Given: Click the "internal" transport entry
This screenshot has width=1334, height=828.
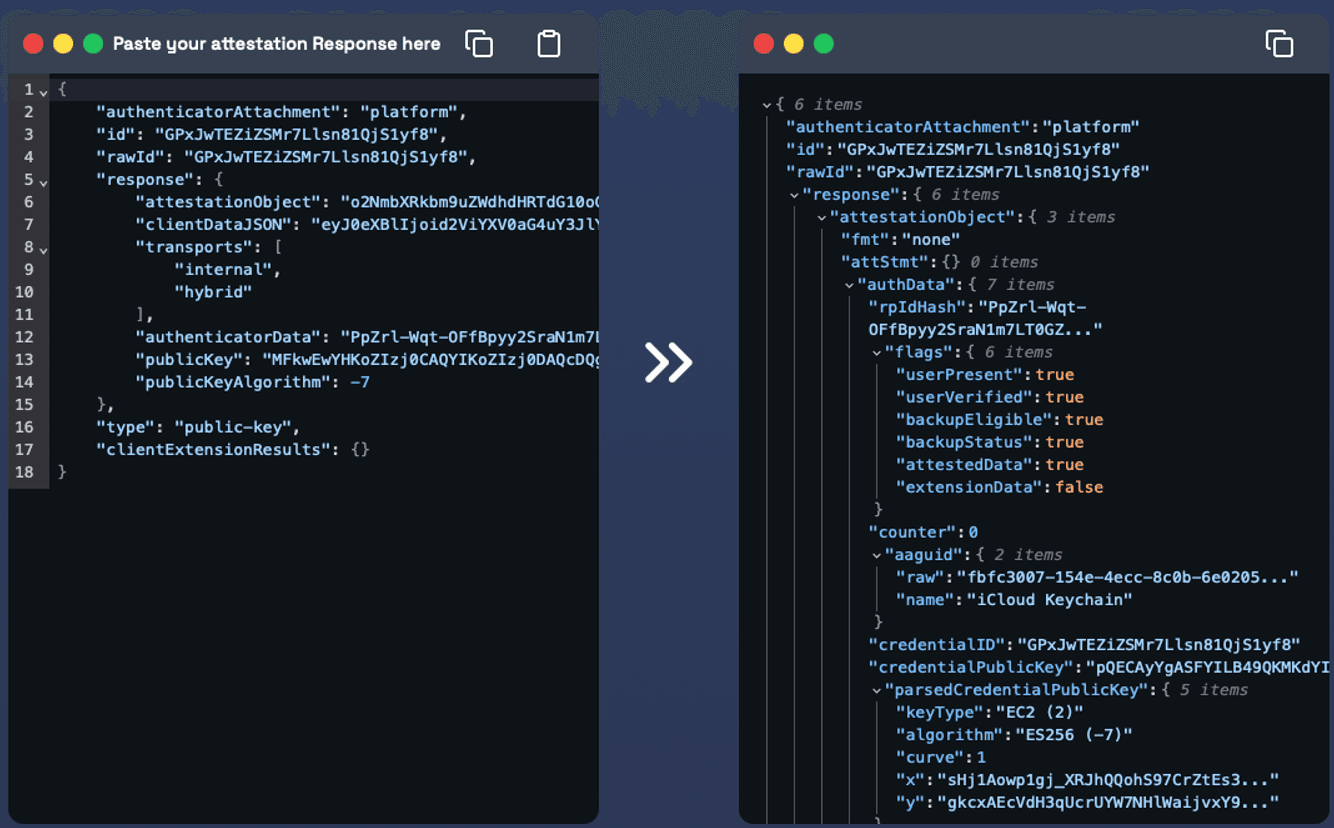Looking at the screenshot, I should pyautogui.click(x=227, y=269).
